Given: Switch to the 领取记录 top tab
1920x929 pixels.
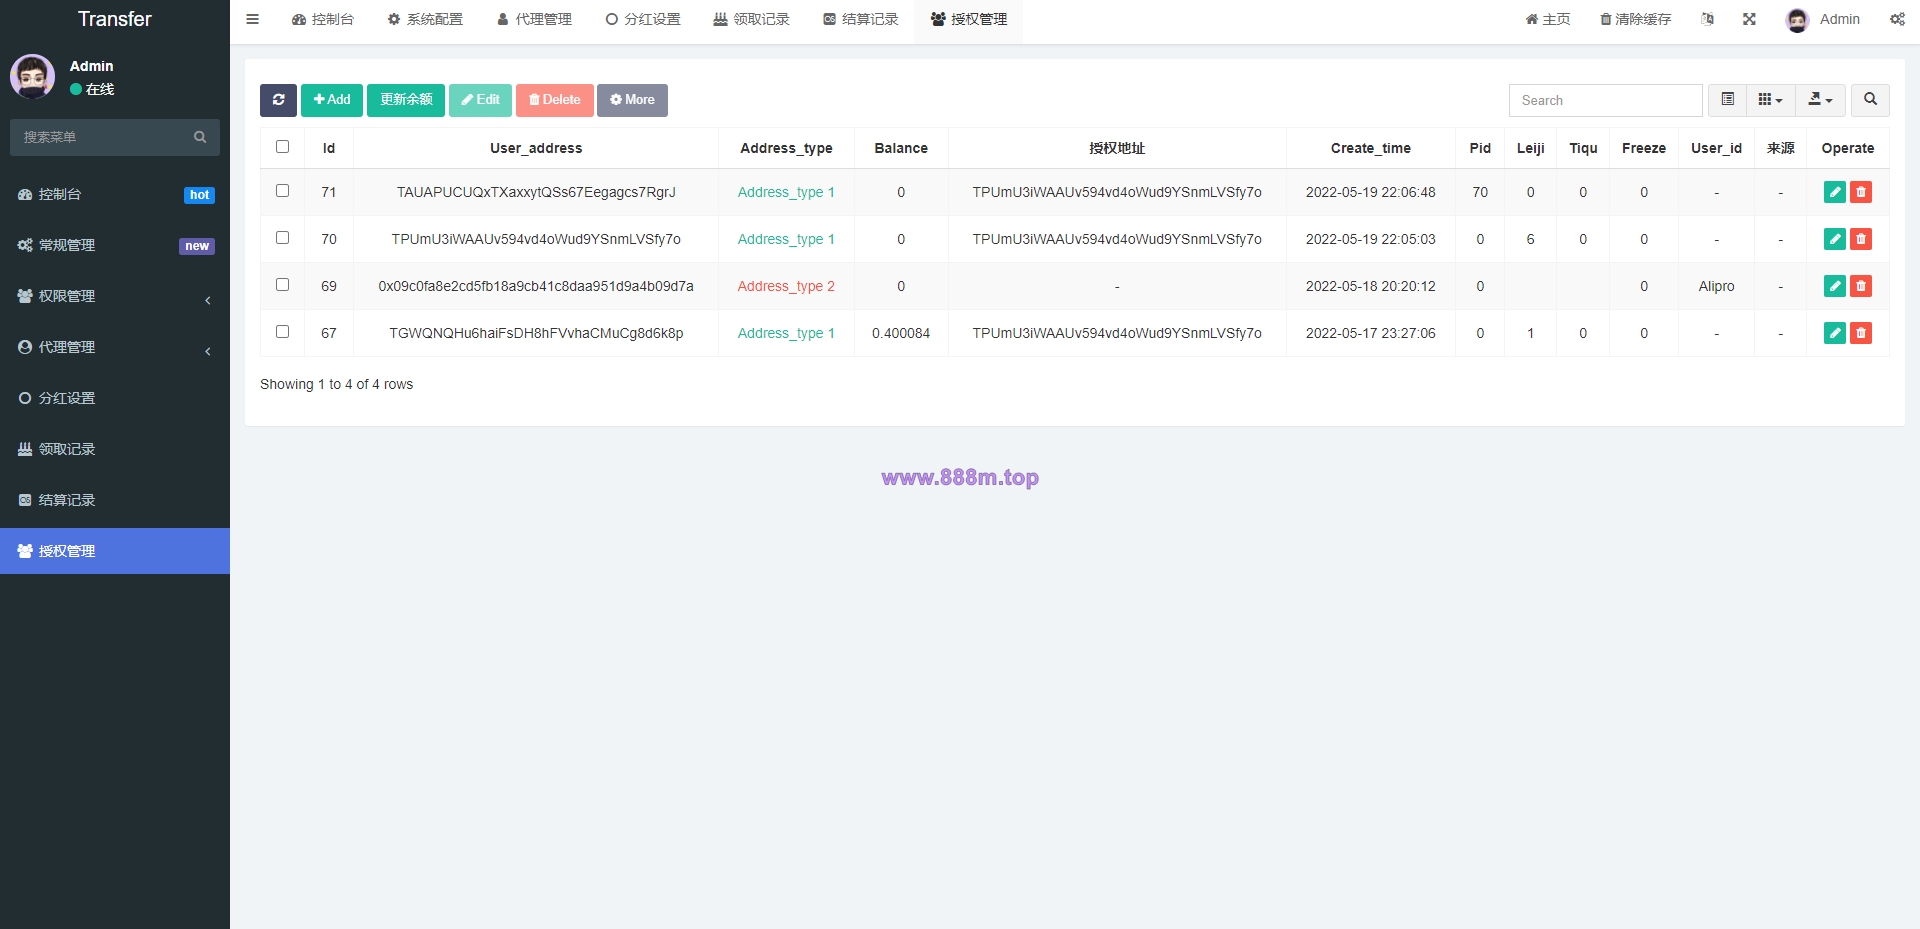Looking at the screenshot, I should coord(751,19).
